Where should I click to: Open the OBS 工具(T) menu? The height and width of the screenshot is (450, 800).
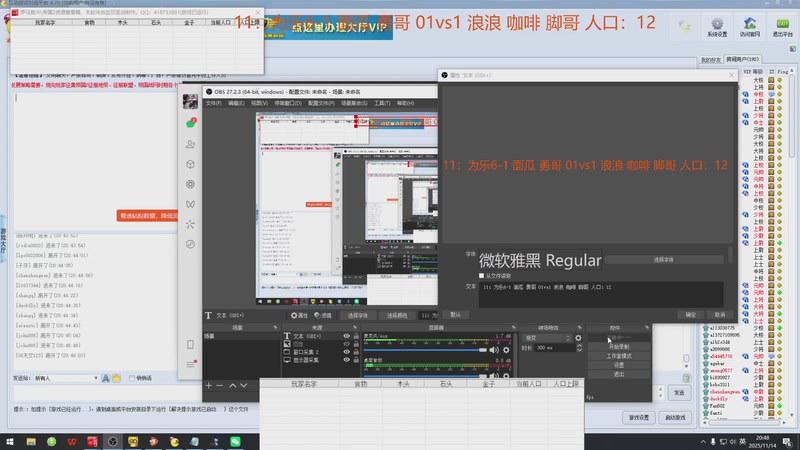pos(382,103)
